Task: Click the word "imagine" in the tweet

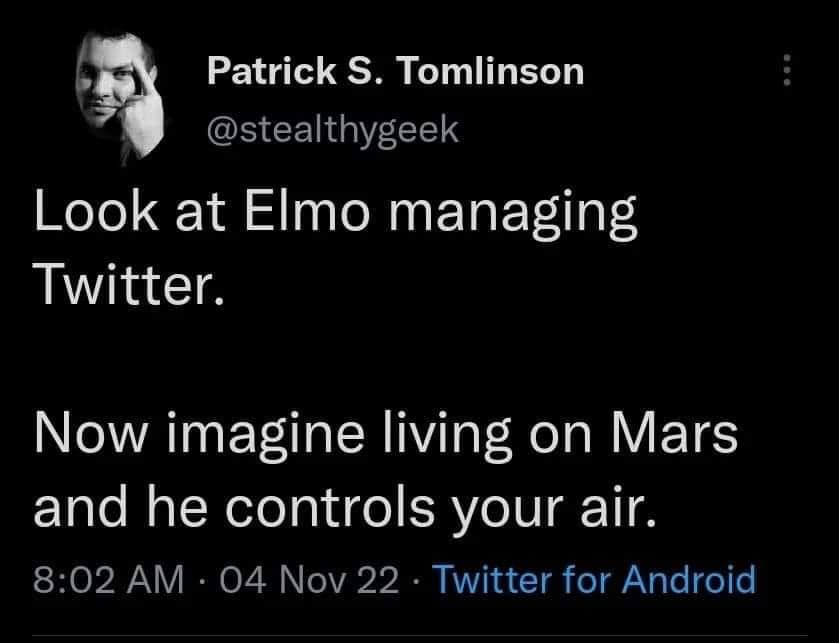Action: [266, 436]
